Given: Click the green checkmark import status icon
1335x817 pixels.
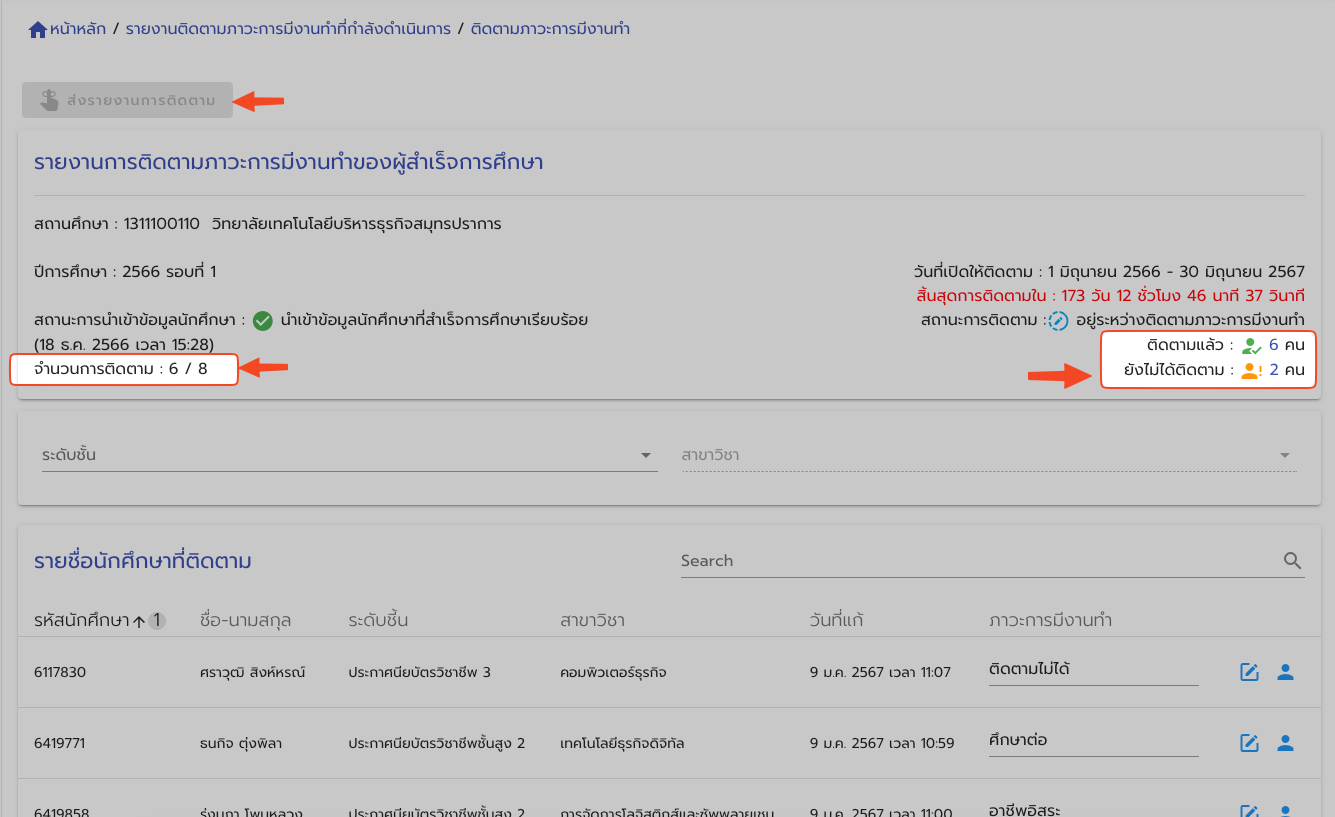Looking at the screenshot, I should (262, 321).
